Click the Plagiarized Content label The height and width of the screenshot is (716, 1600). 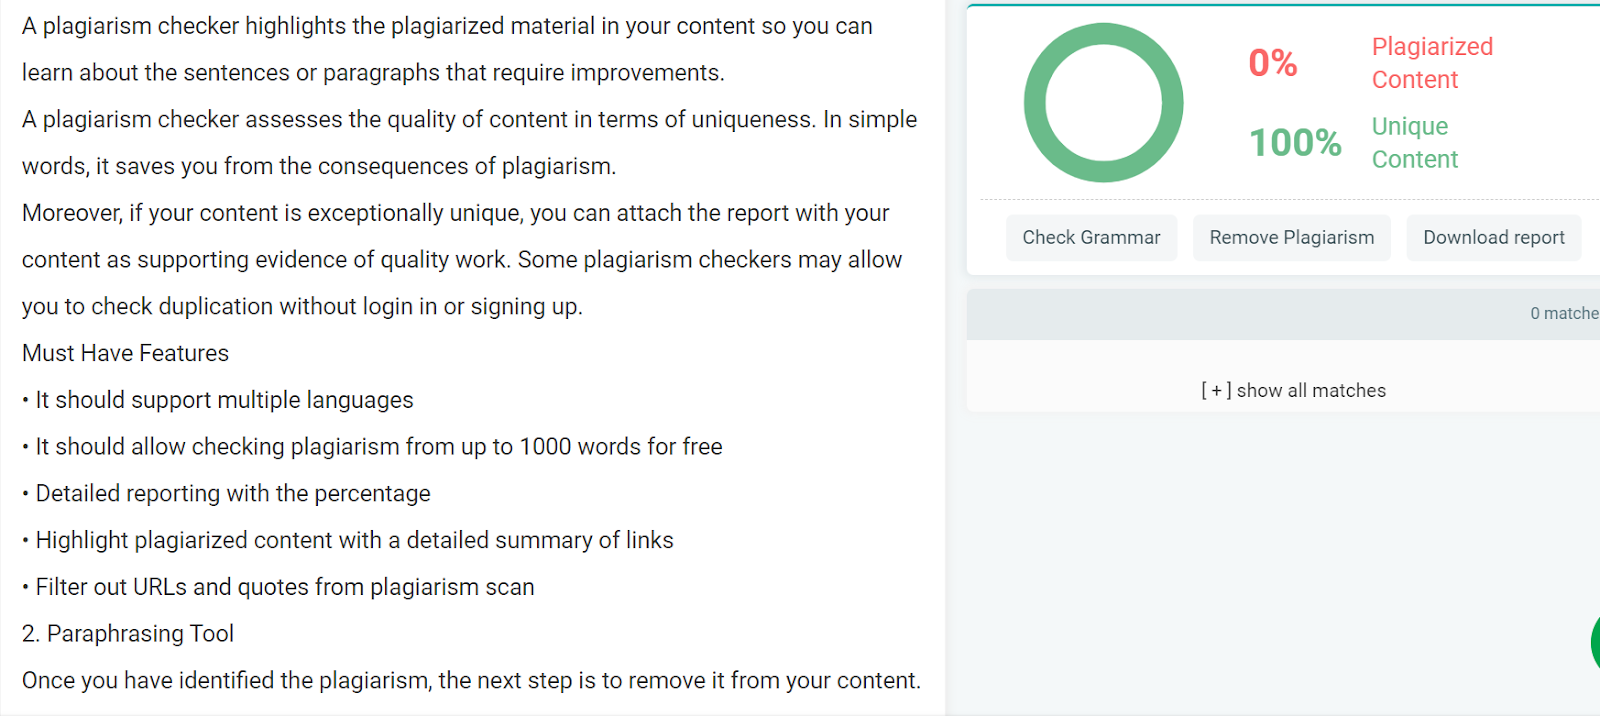click(x=1432, y=63)
